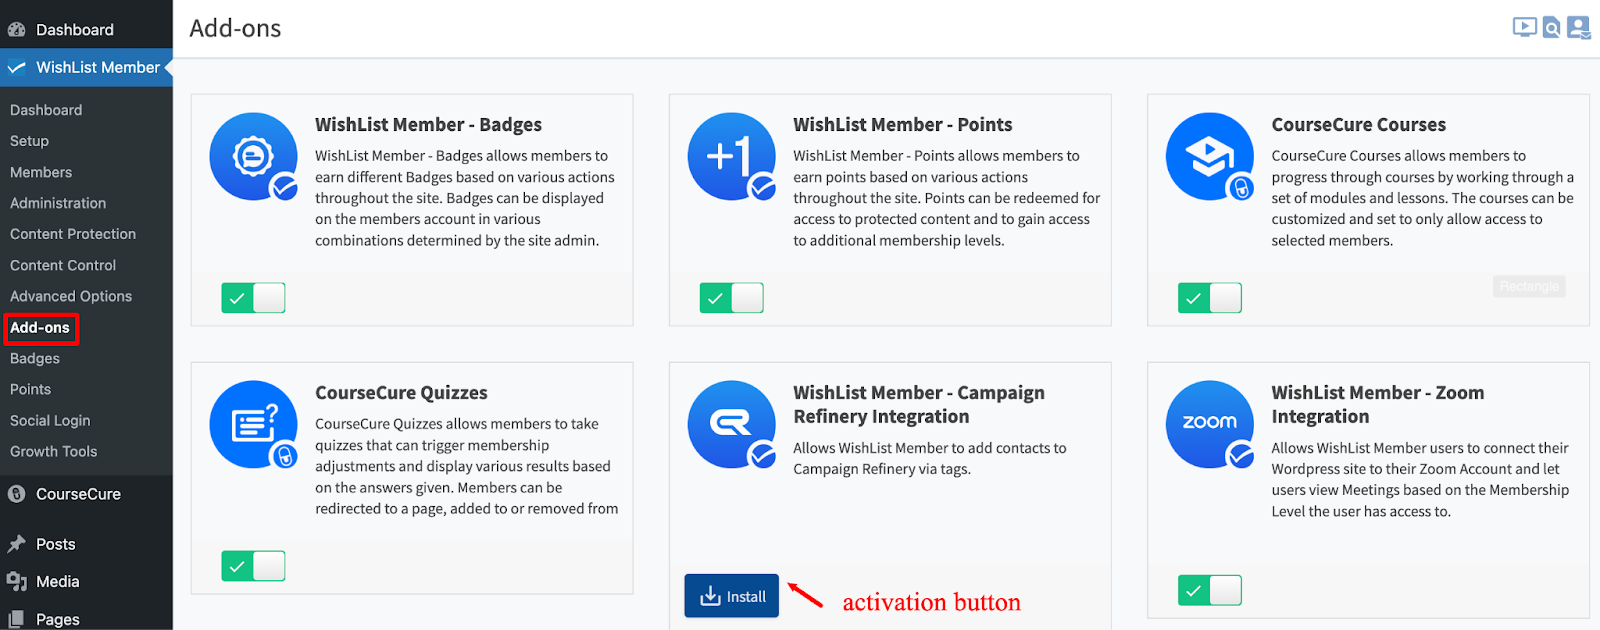The image size is (1600, 630).
Task: Open the Growth Tools submenu item
Action: pyautogui.click(x=54, y=451)
